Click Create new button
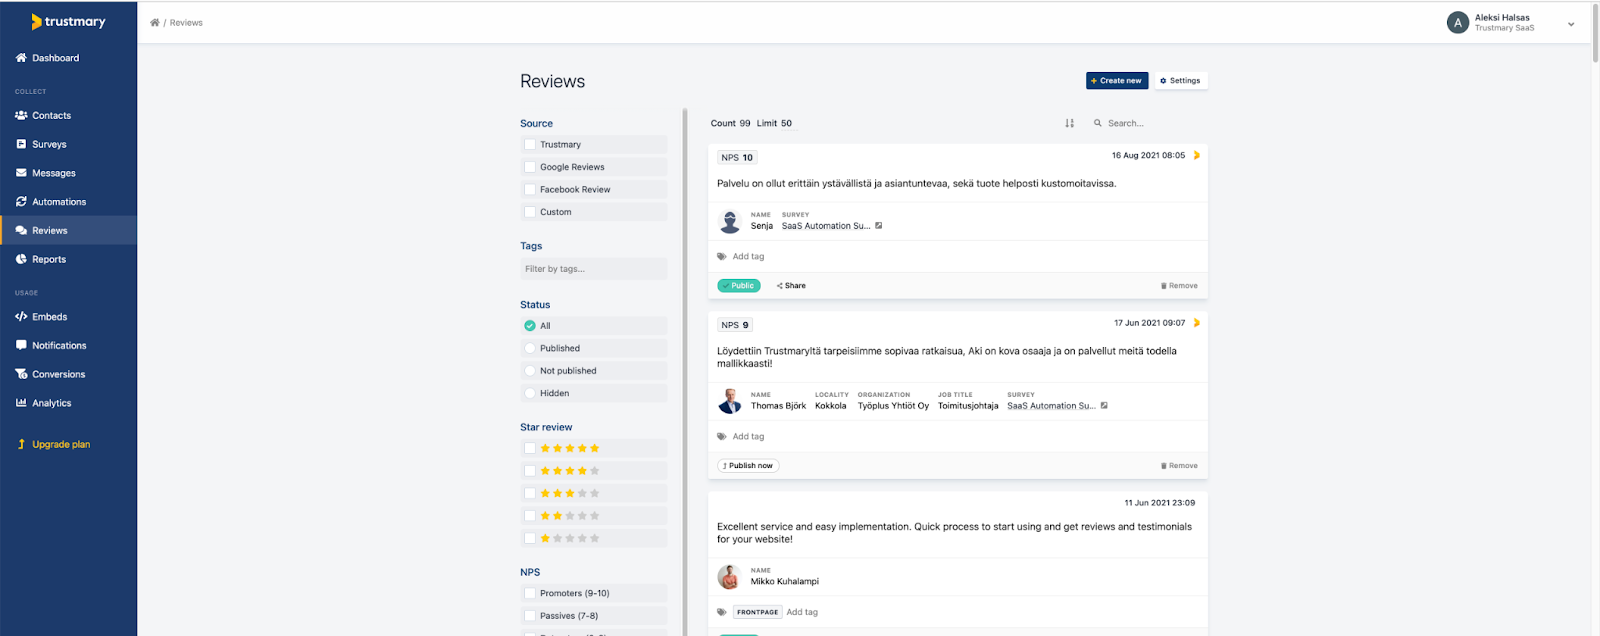1600x636 pixels. tap(1117, 80)
